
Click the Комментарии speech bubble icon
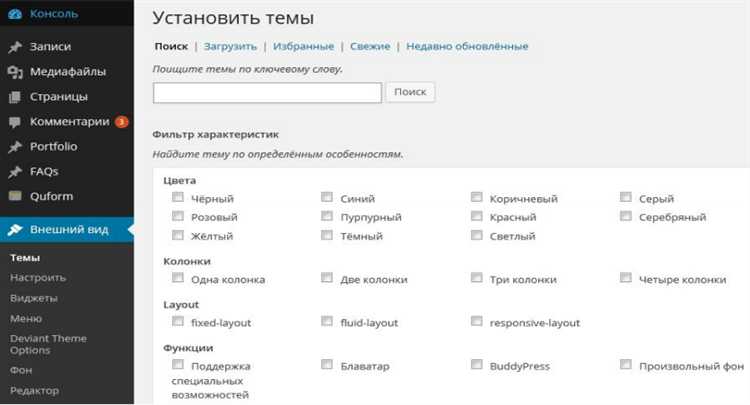14,122
